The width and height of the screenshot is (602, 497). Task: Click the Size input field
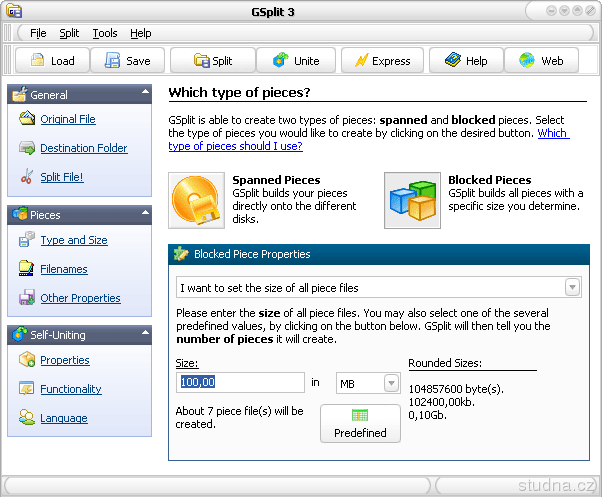[240, 382]
